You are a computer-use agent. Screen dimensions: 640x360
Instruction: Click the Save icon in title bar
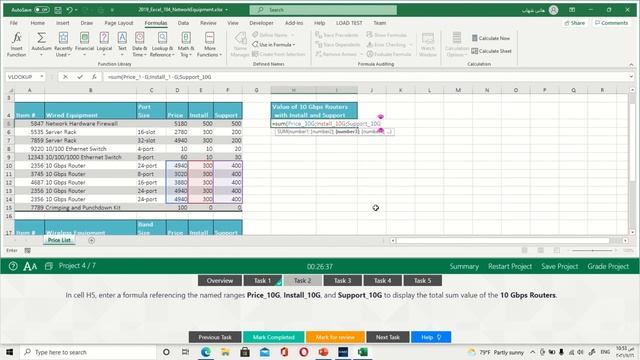[58, 10]
